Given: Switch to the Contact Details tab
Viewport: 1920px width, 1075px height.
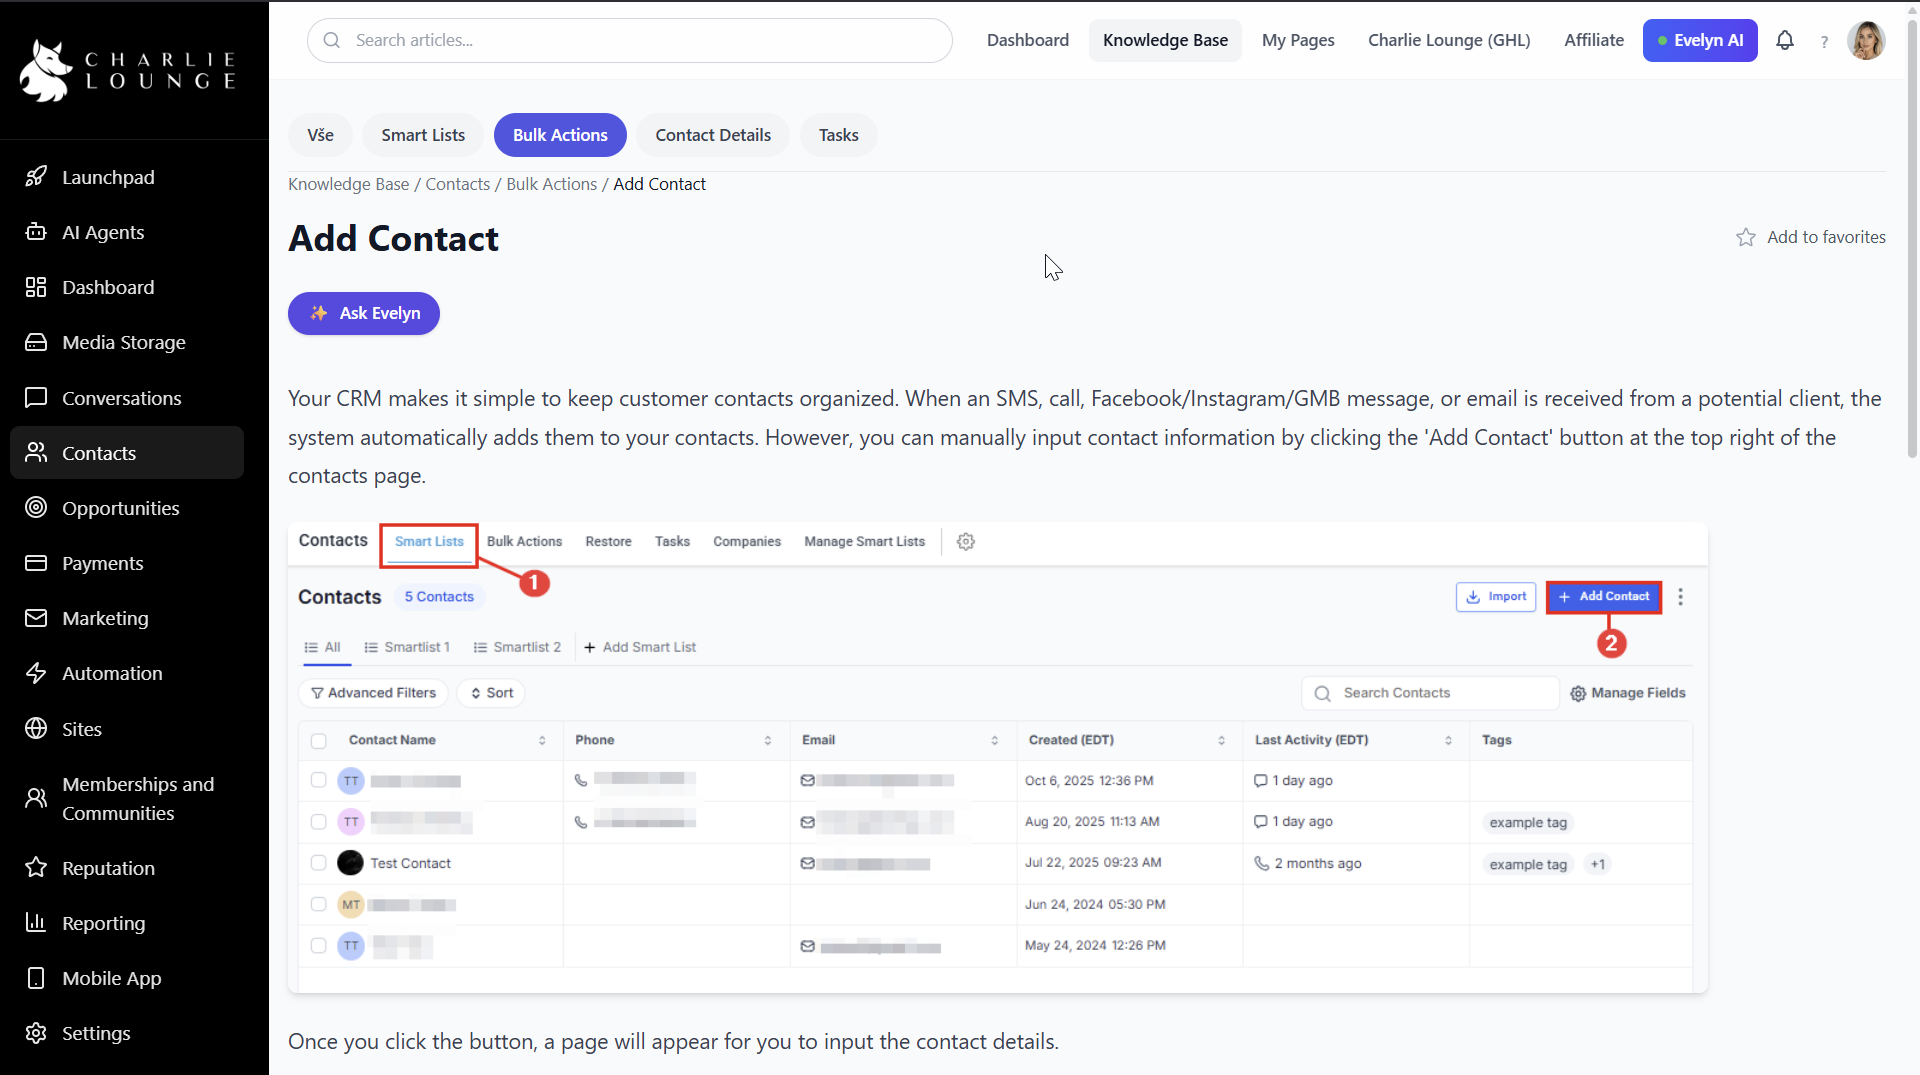Looking at the screenshot, I should coord(713,135).
